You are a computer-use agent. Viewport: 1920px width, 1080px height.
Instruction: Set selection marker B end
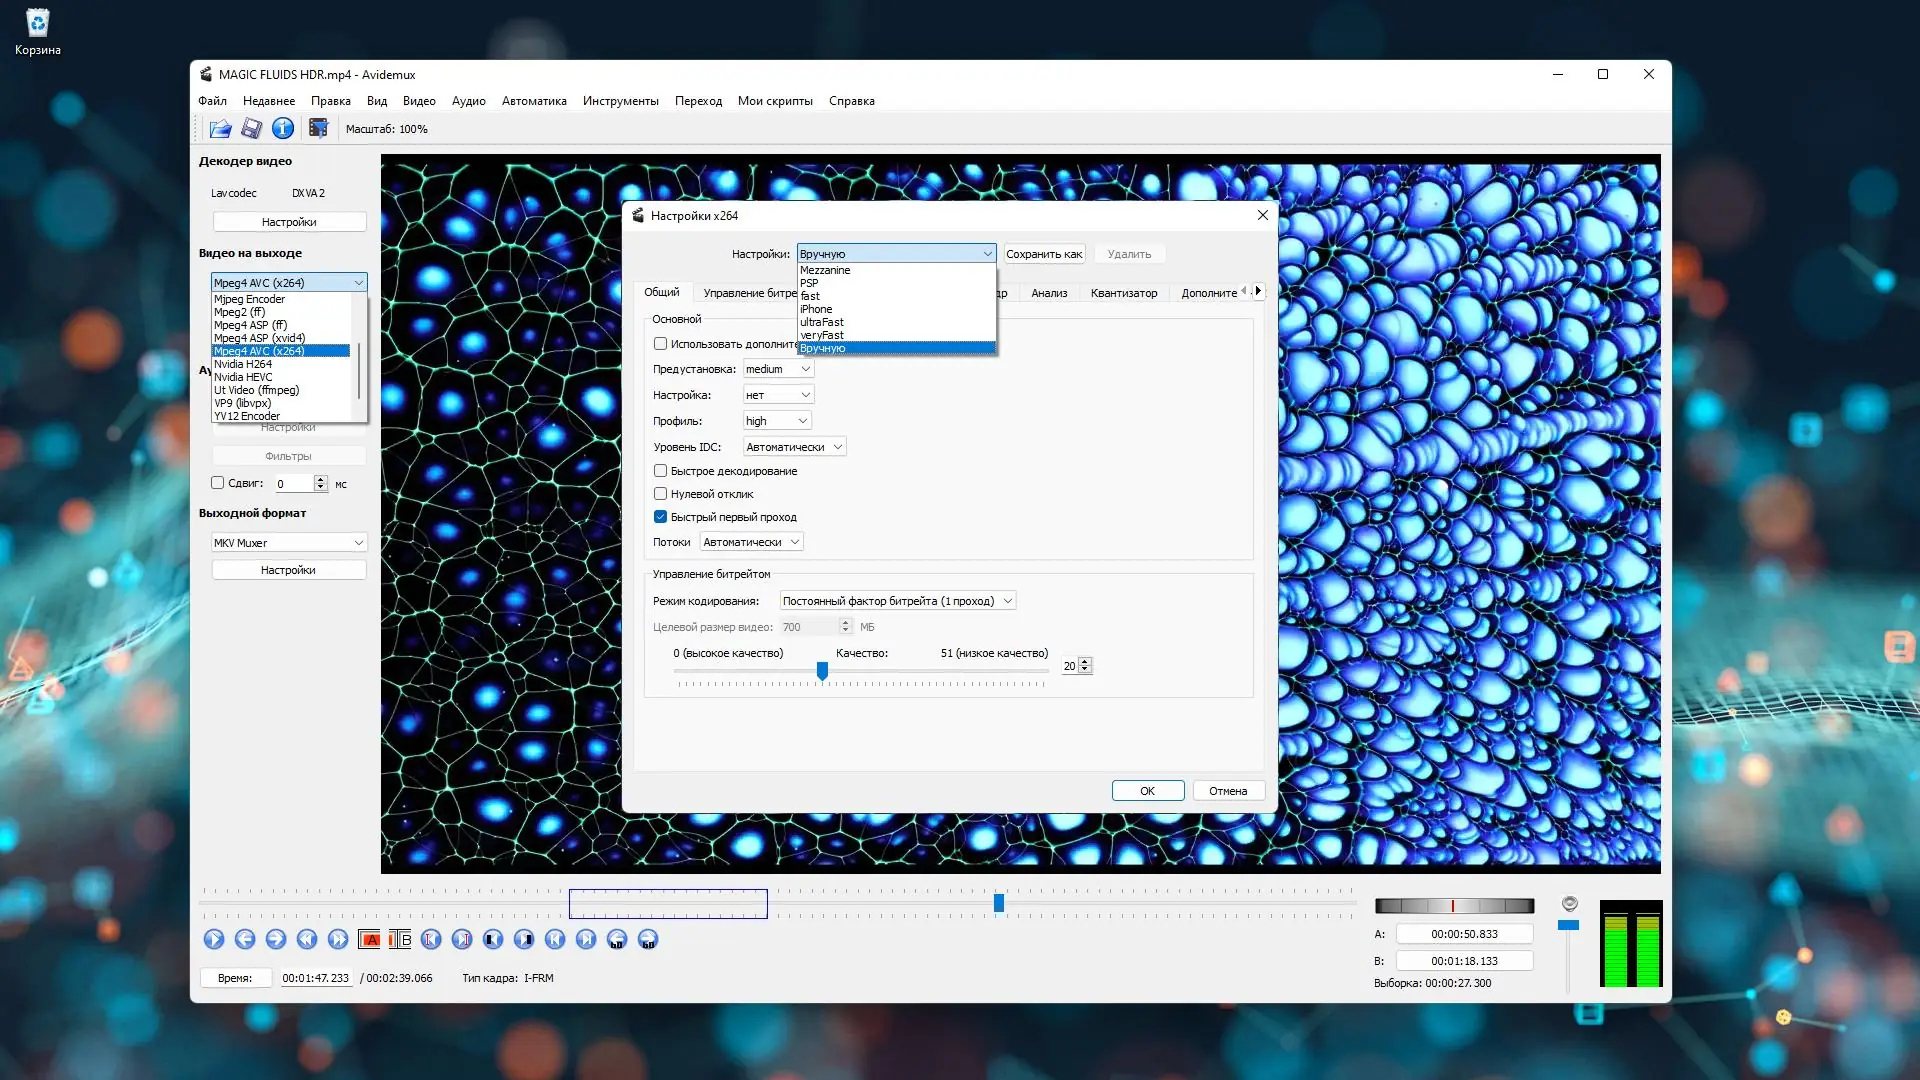400,939
